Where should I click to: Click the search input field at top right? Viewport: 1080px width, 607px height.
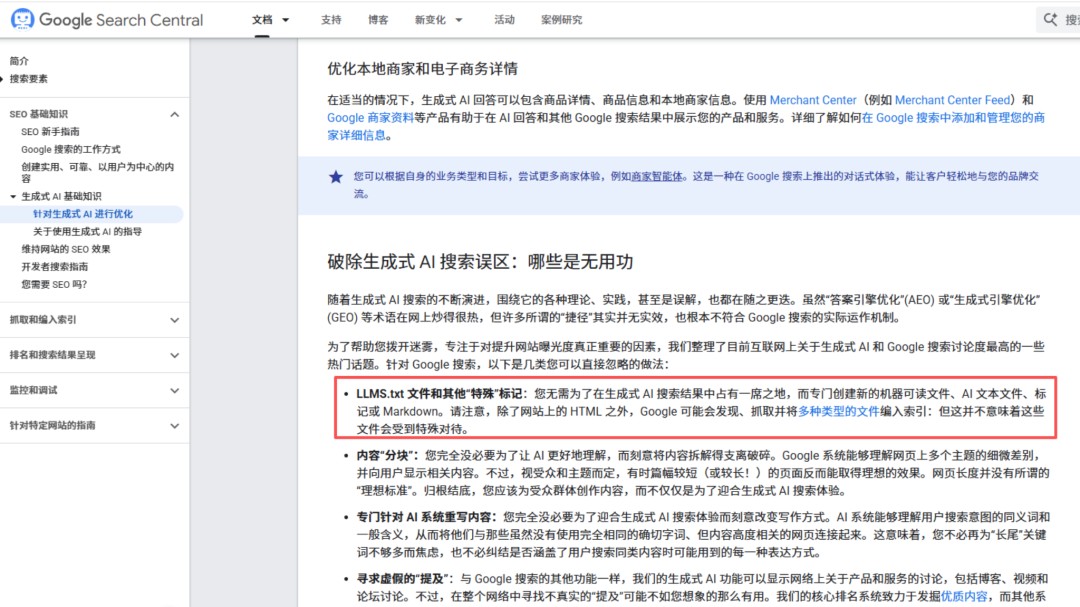pos(1059,19)
